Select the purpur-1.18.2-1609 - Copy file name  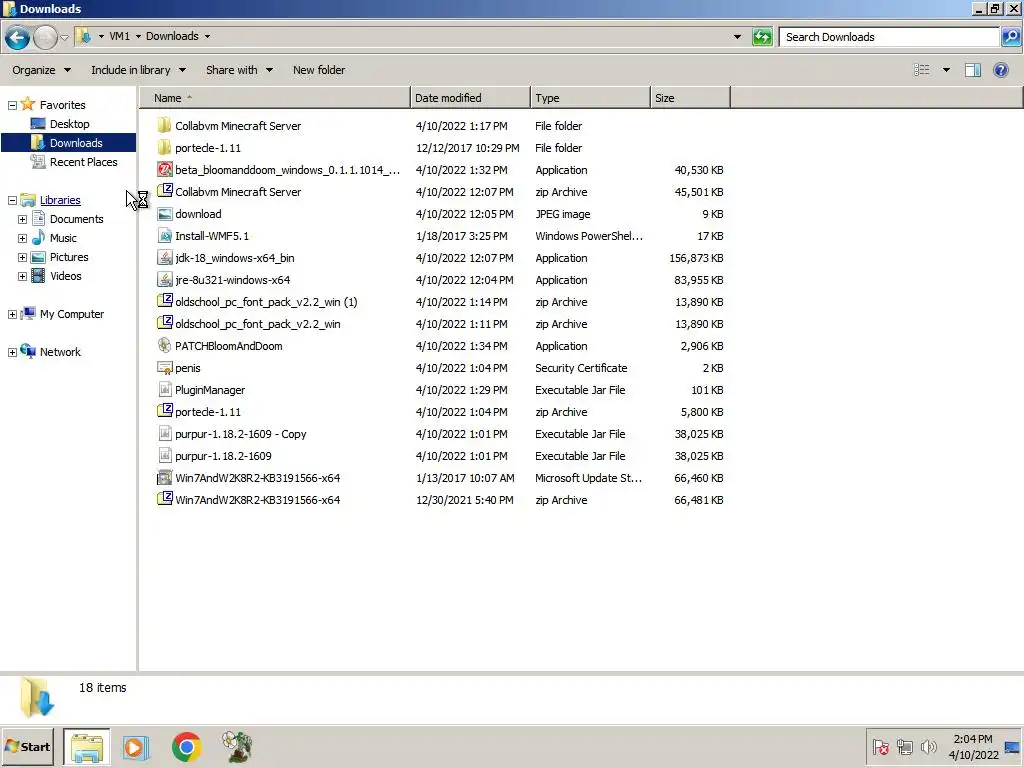point(240,434)
